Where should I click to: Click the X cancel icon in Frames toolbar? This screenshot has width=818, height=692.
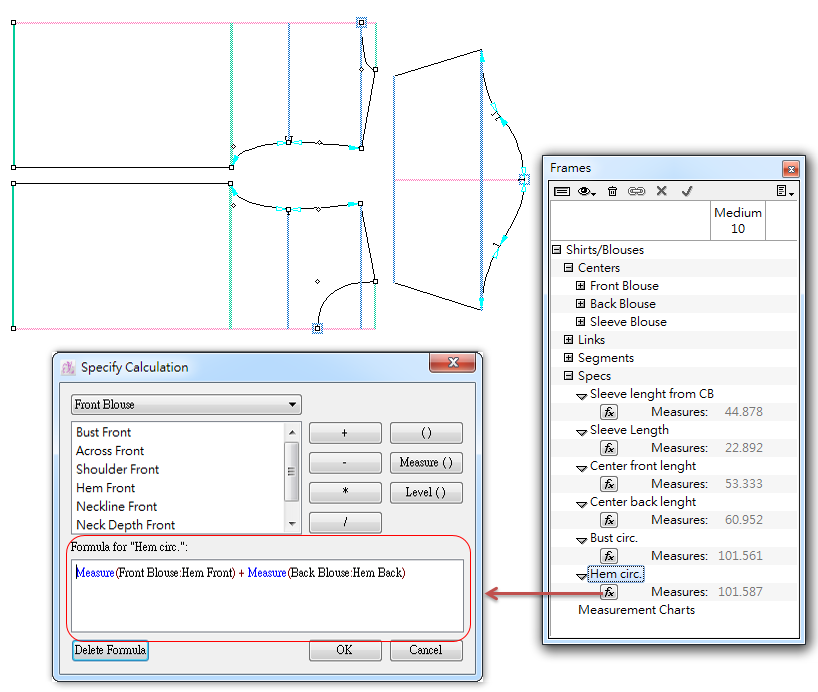click(x=662, y=191)
